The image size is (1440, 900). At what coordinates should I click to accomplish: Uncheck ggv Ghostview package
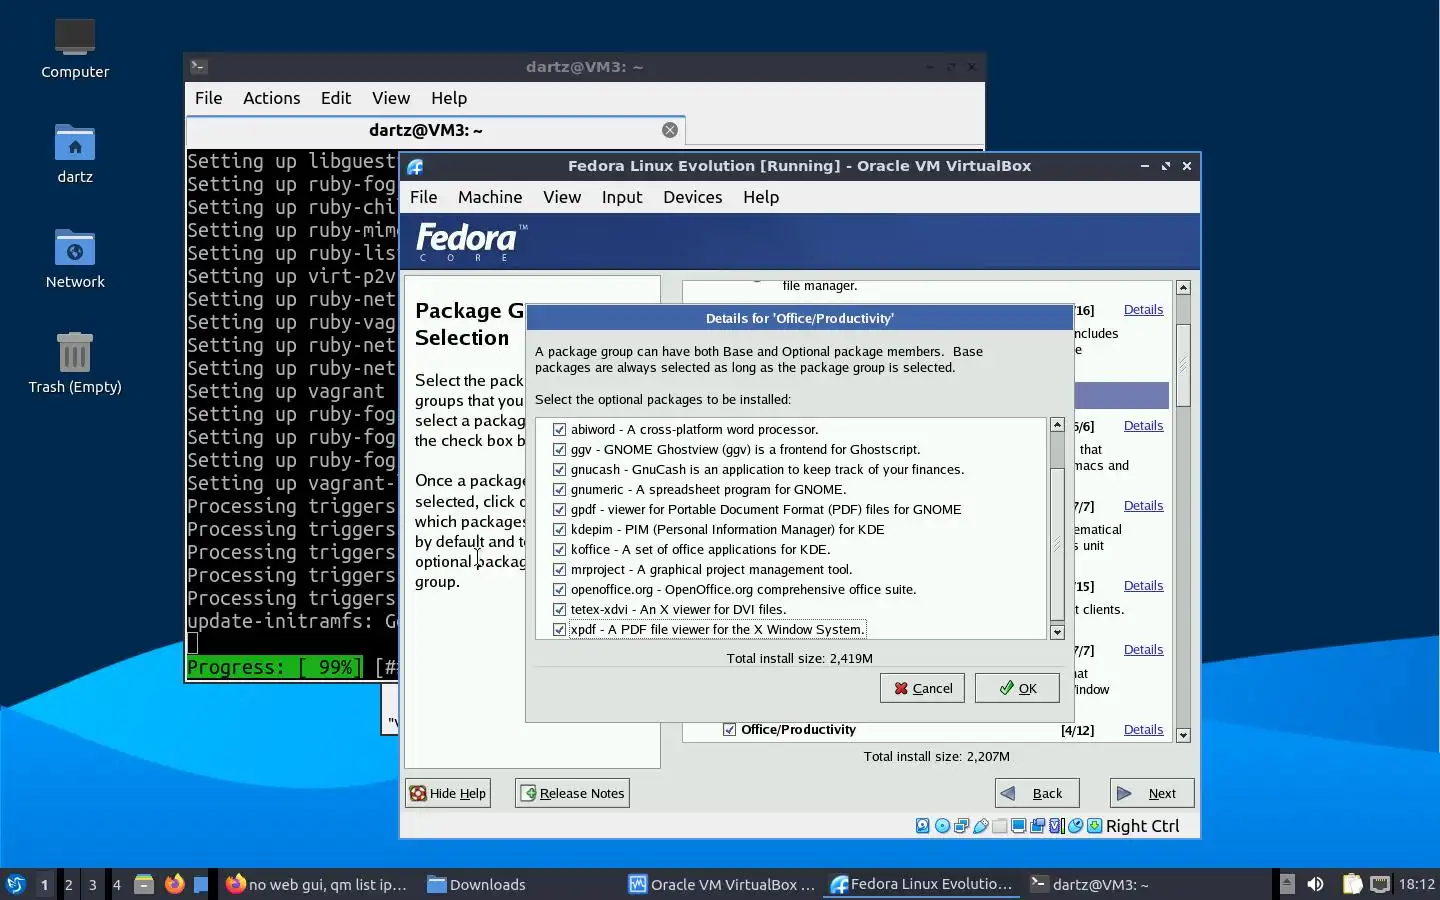560,449
